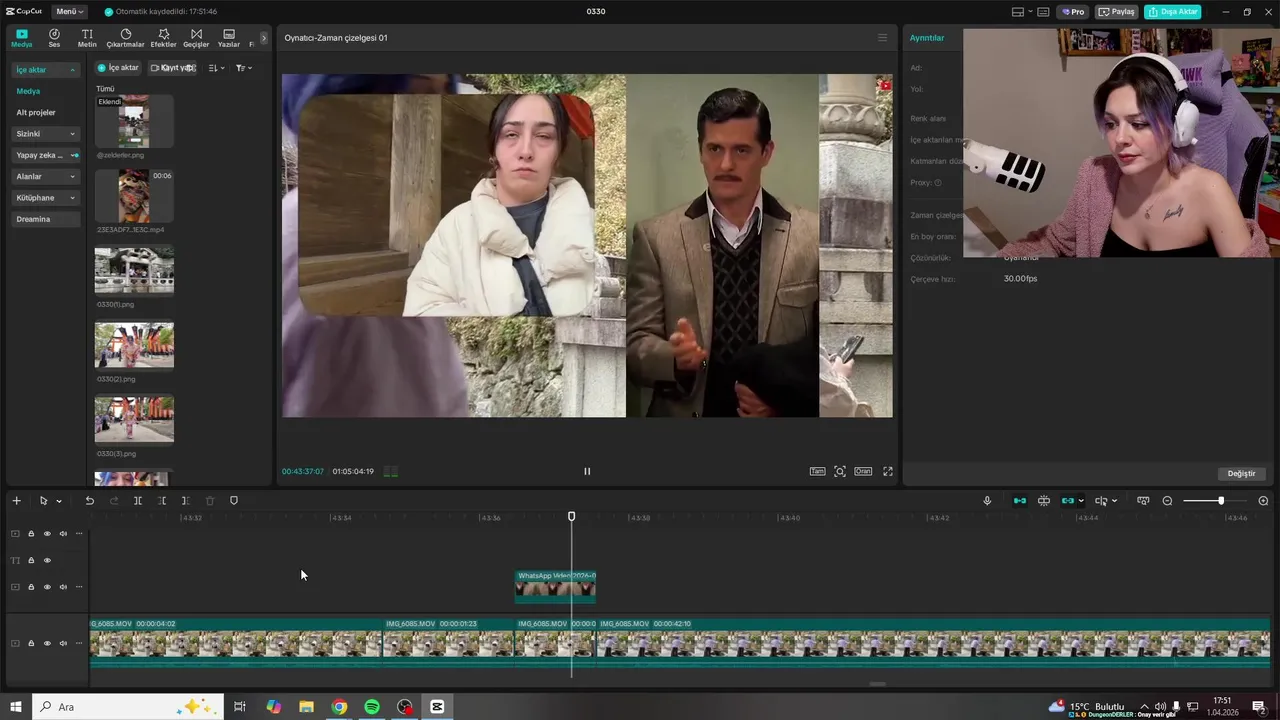This screenshot has height=720, width=1280.
Task: Enter fullscreen preview
Action: tap(887, 471)
